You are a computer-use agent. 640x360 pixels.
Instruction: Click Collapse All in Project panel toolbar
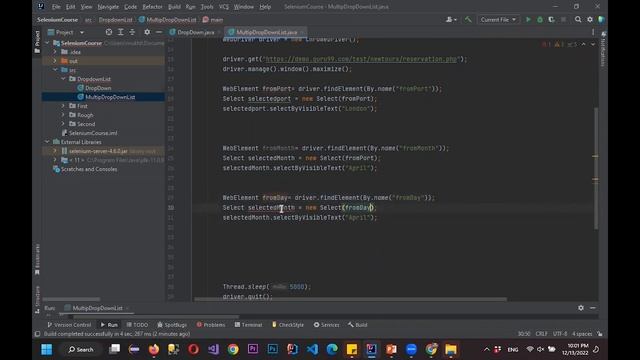click(x=132, y=32)
